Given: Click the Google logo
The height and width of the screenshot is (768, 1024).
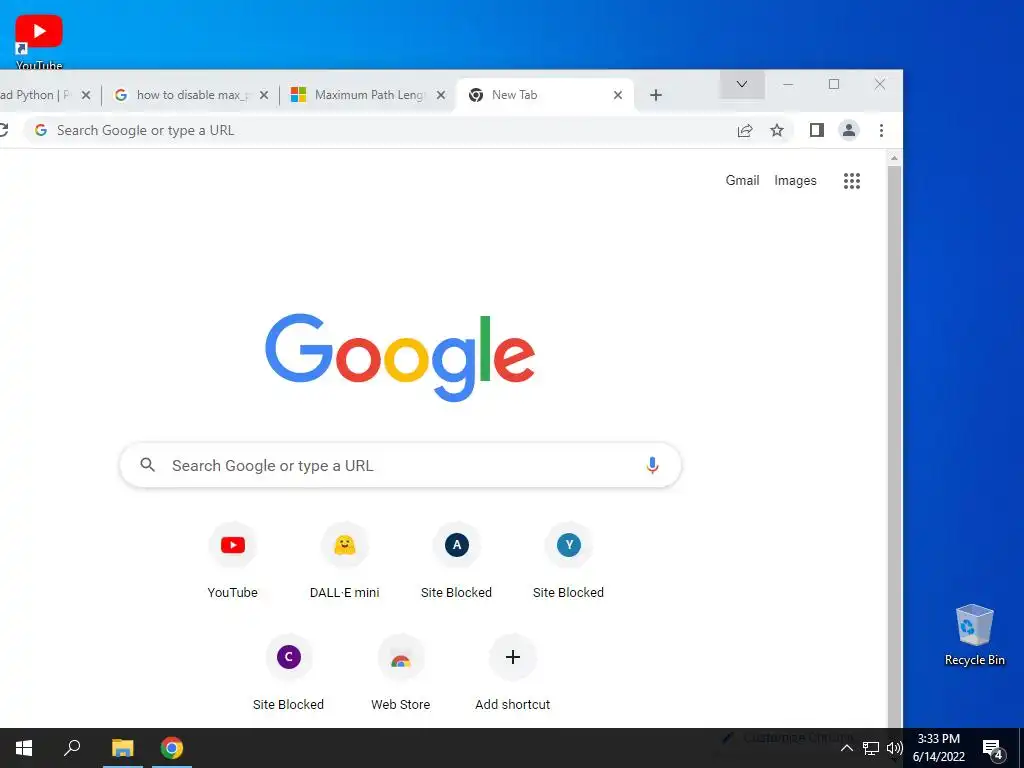Looking at the screenshot, I should 400,357.
